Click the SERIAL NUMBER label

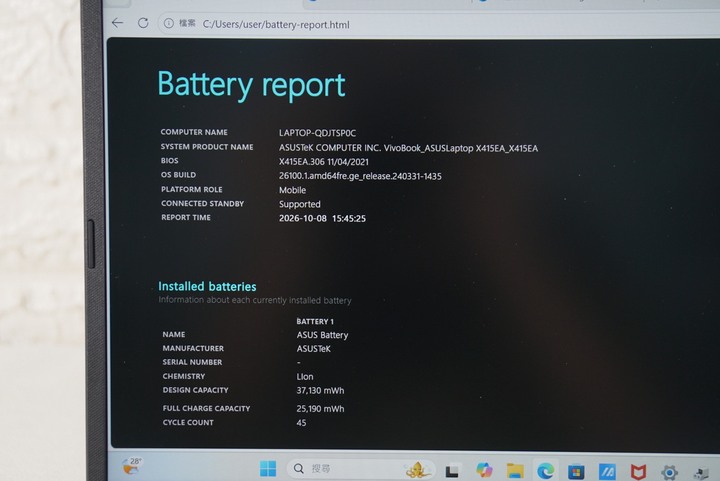[x=192, y=362]
